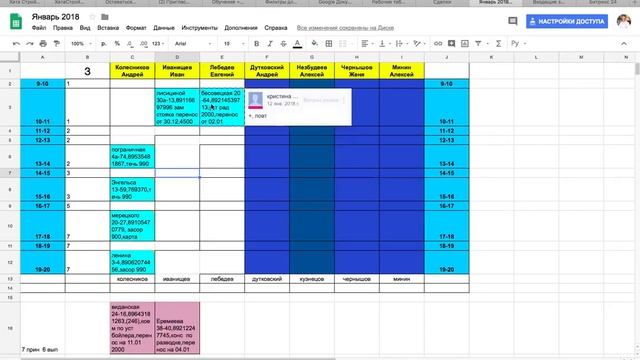The width and height of the screenshot is (640, 360).
Task: Open the 123 number format dropdown
Action: pos(158,43)
